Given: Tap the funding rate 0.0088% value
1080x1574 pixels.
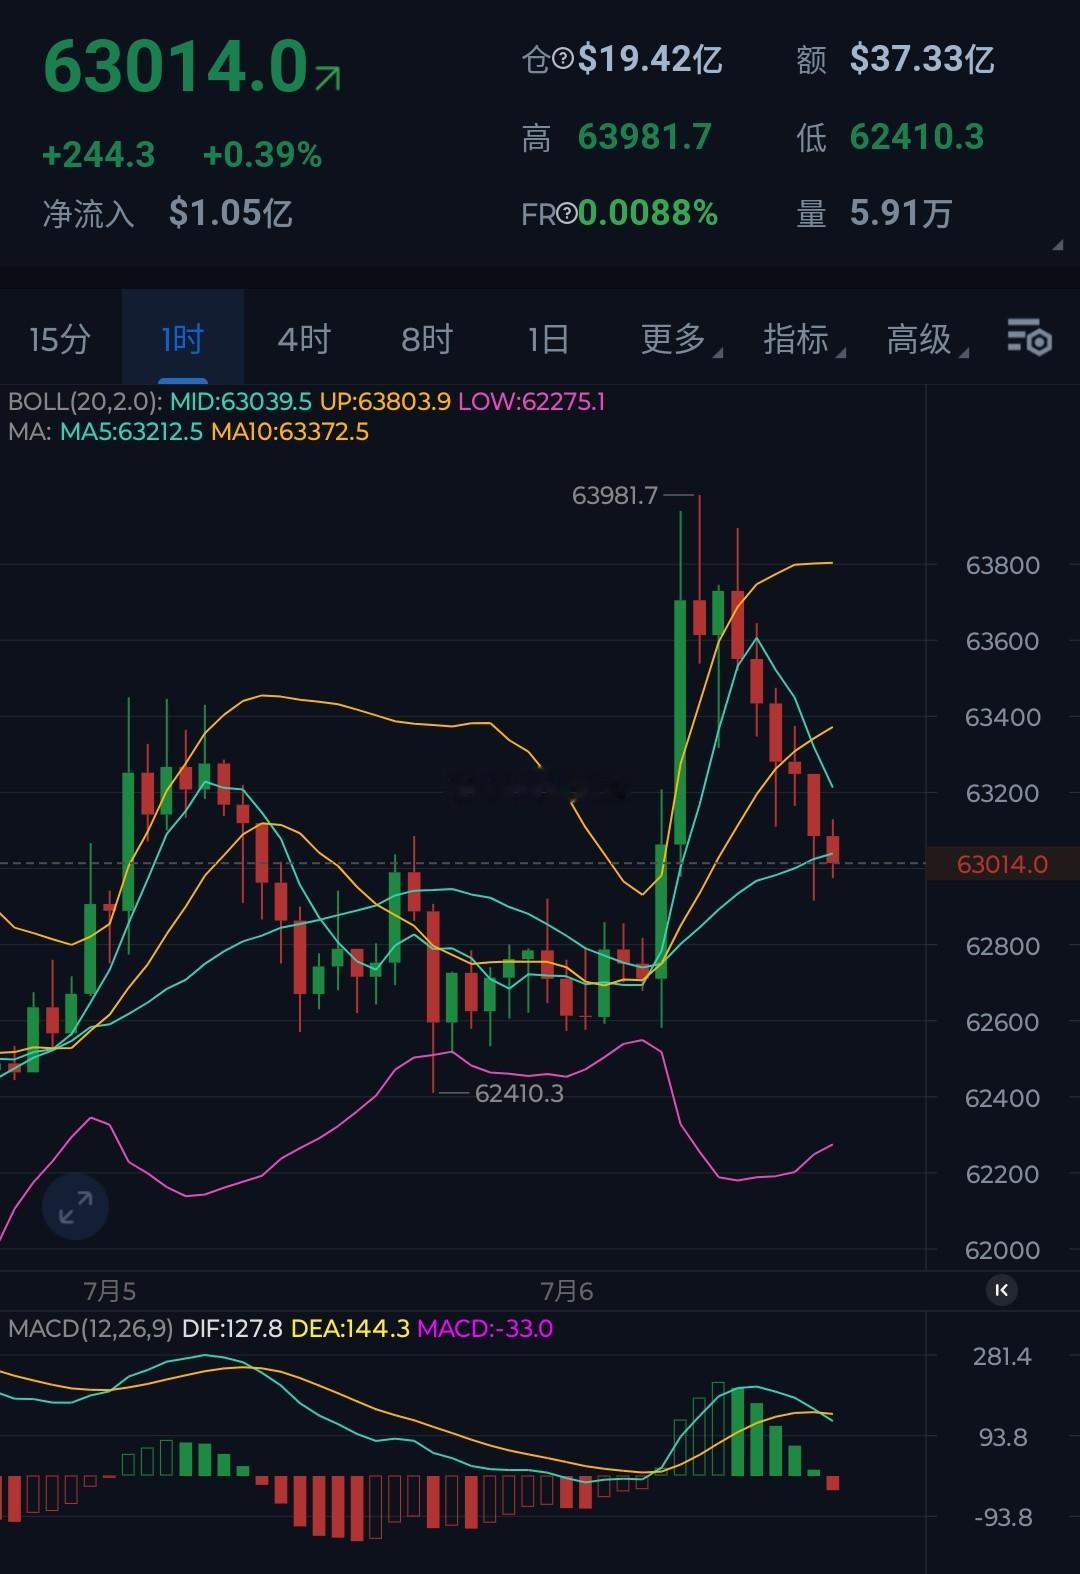Looking at the screenshot, I should coord(648,213).
